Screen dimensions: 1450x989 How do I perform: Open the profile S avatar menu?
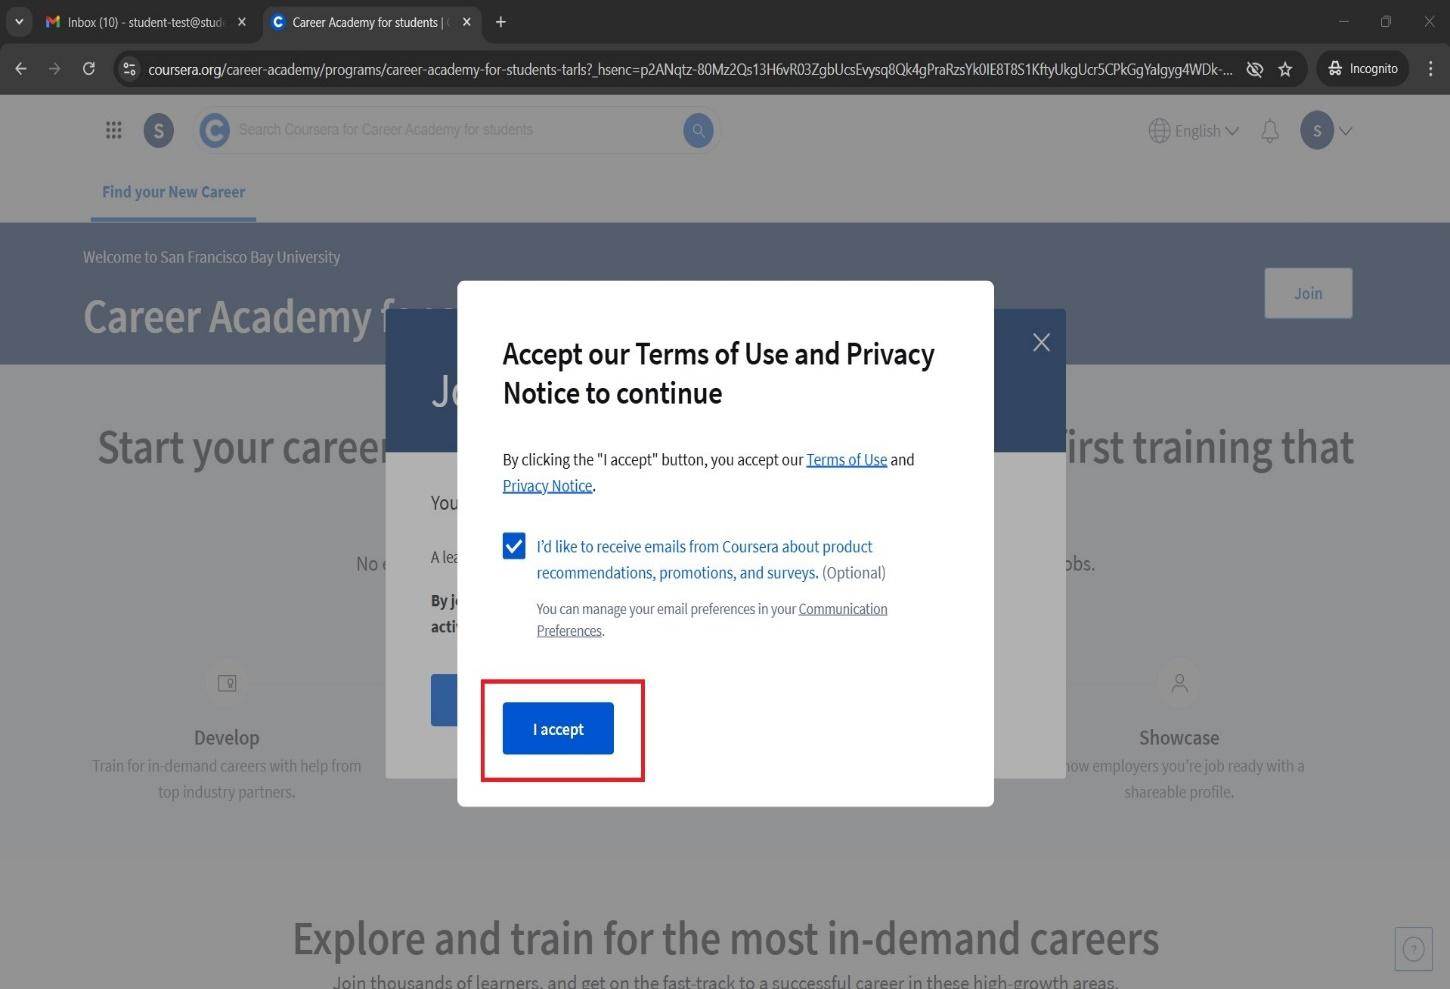pos(1326,131)
